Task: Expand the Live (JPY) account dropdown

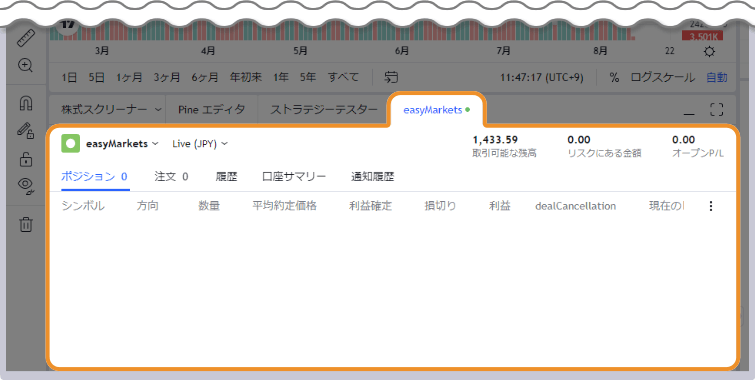Action: (x=200, y=144)
